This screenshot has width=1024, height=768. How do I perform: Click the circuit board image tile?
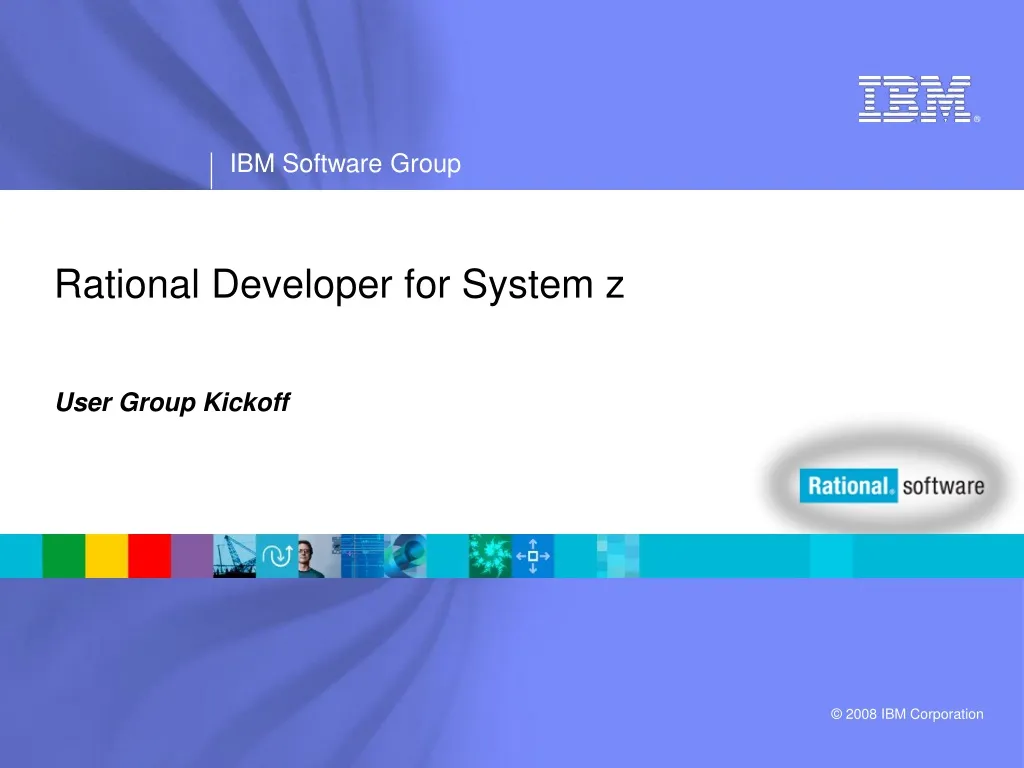[356, 556]
